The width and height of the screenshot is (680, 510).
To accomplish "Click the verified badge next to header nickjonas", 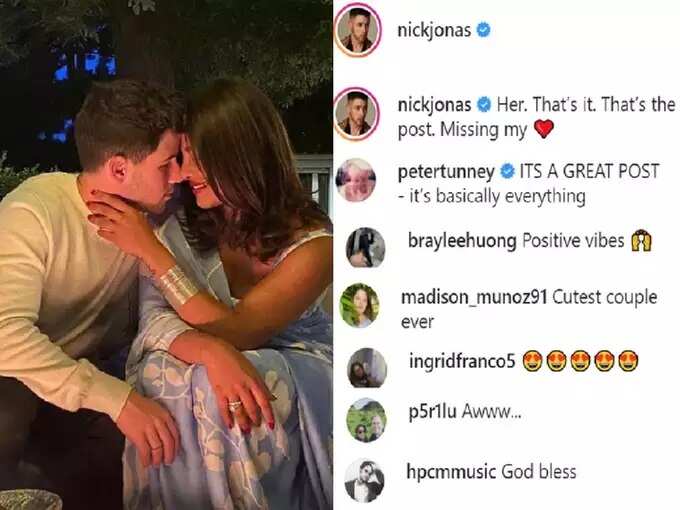I will tap(484, 30).
